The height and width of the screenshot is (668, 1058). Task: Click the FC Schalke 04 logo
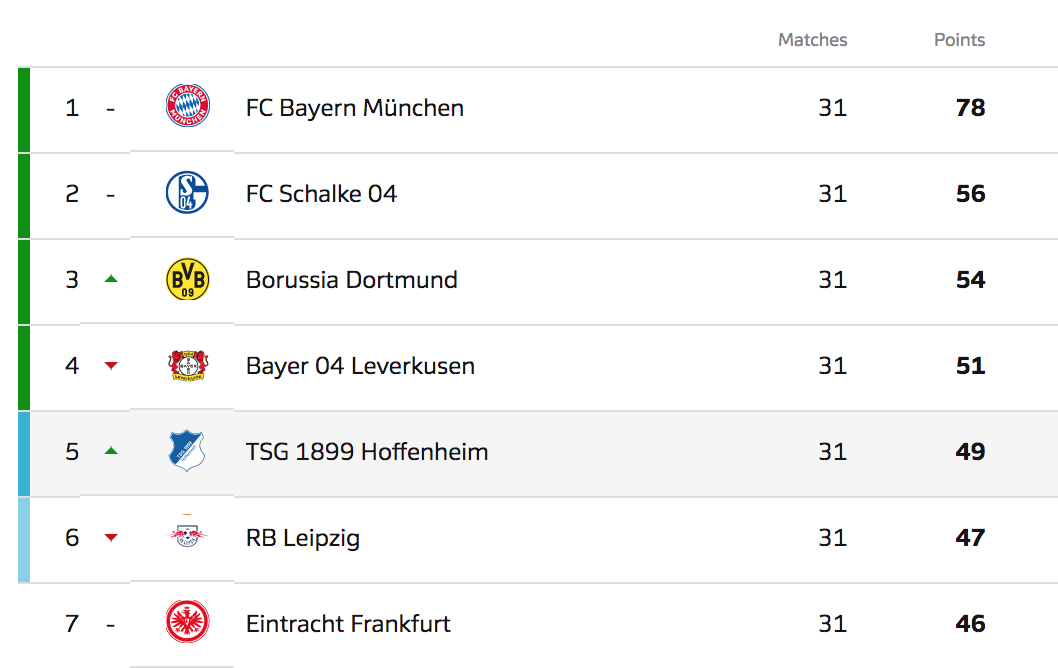187,193
